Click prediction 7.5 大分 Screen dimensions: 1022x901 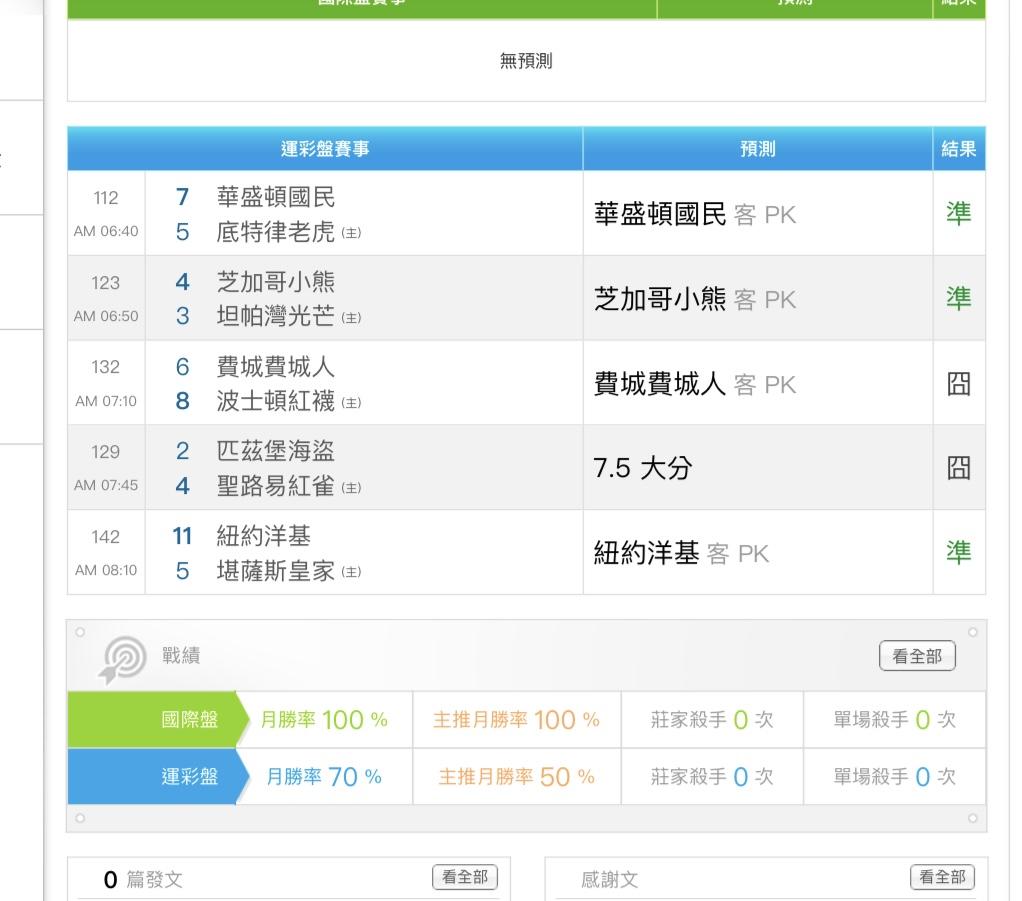(x=643, y=468)
